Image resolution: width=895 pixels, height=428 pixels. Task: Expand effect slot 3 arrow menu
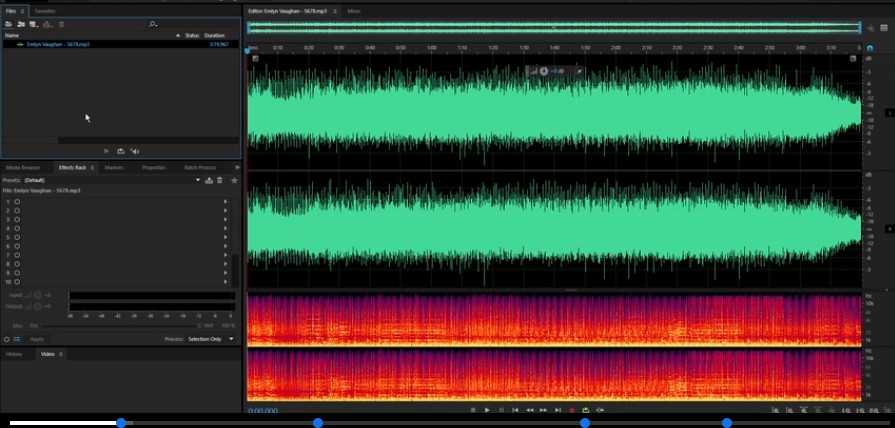pyautogui.click(x=225, y=219)
